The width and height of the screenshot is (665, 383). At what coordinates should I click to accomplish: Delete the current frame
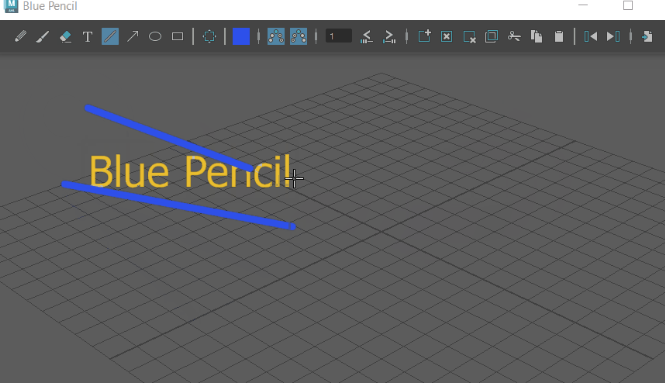(x=469, y=36)
